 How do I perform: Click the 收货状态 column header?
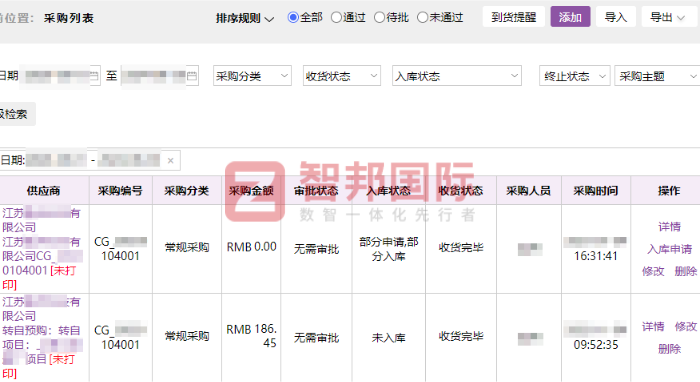(x=461, y=191)
